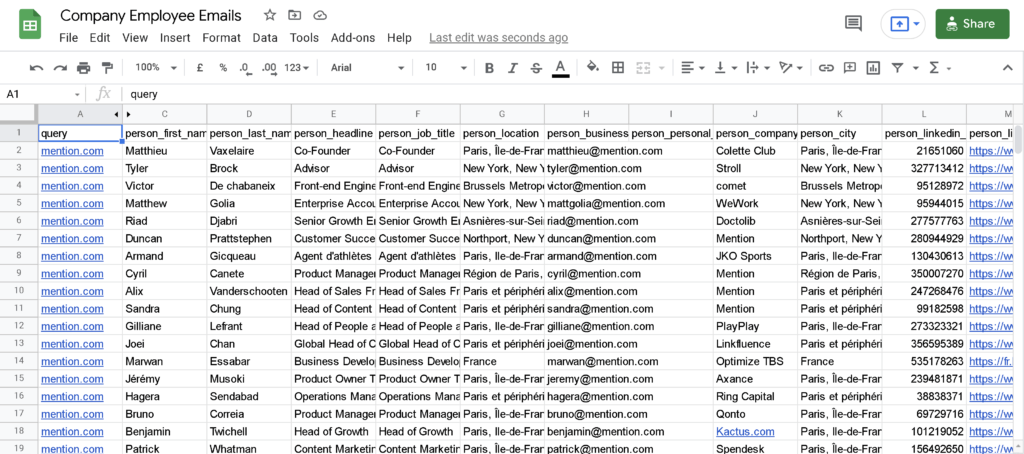The height and width of the screenshot is (454, 1024).
Task: Open more number formats 123 dropdown
Action: pyautogui.click(x=297, y=68)
